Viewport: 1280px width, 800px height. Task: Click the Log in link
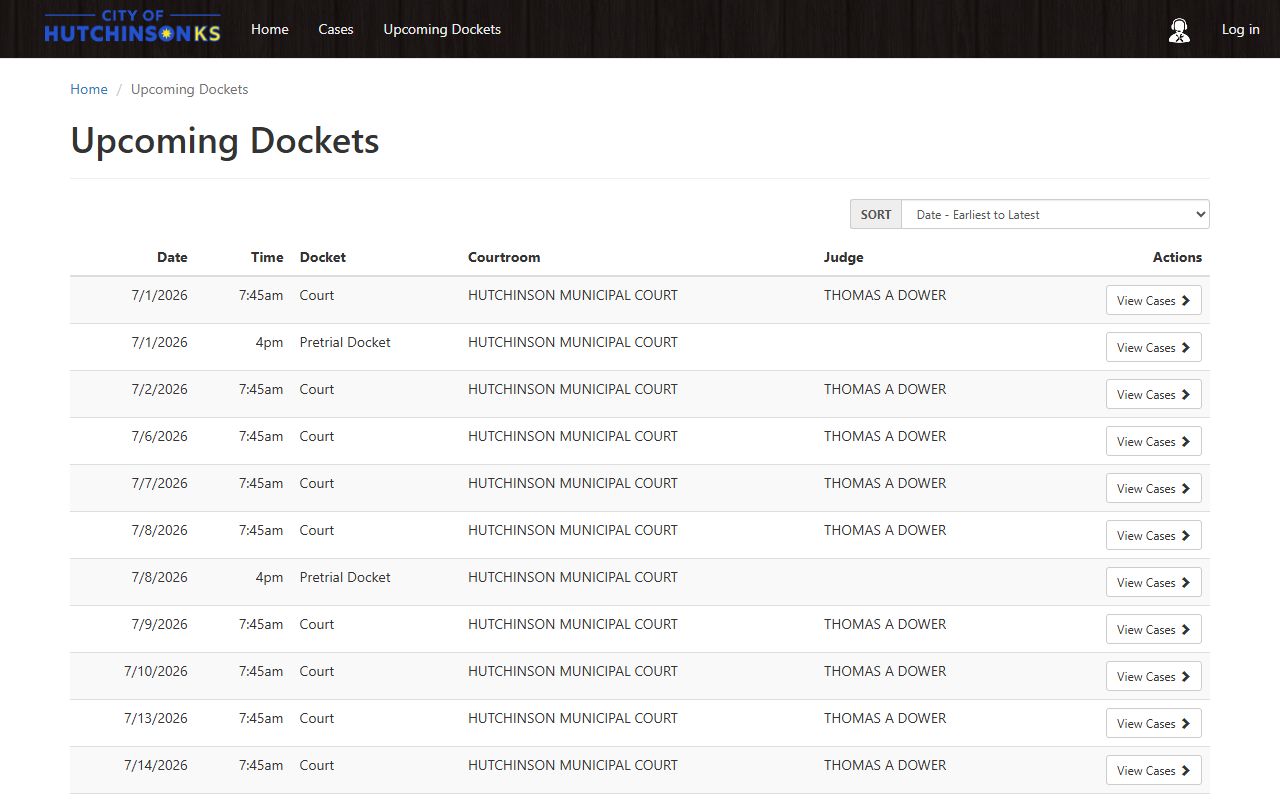click(x=1240, y=29)
